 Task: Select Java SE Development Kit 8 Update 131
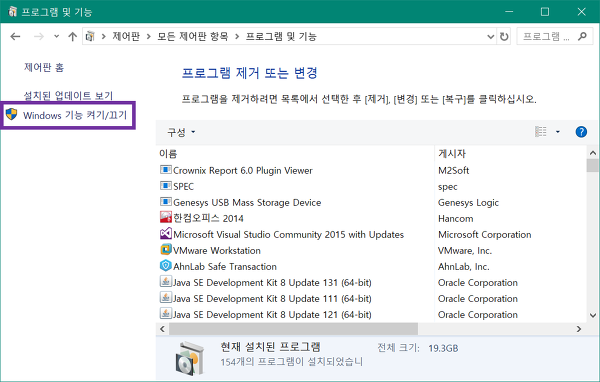272,282
